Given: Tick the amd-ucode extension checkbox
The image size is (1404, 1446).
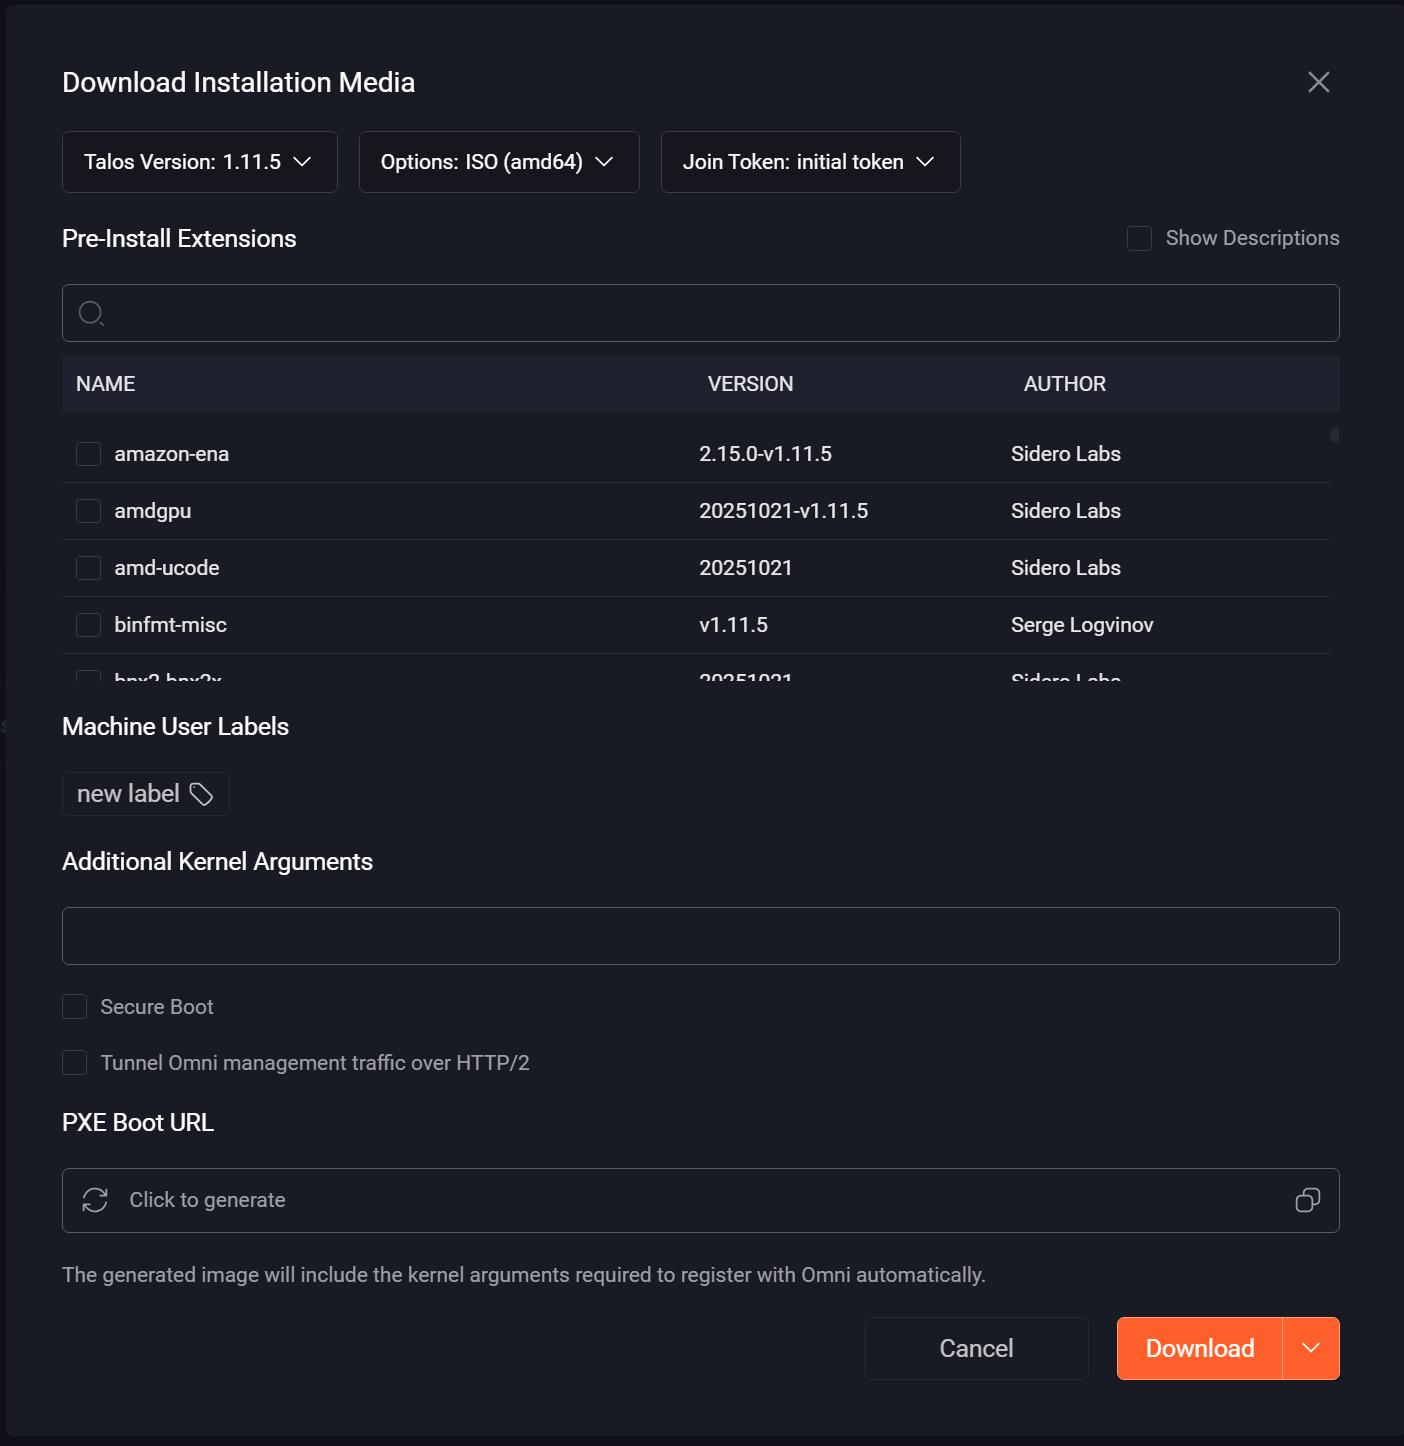Looking at the screenshot, I should (89, 568).
